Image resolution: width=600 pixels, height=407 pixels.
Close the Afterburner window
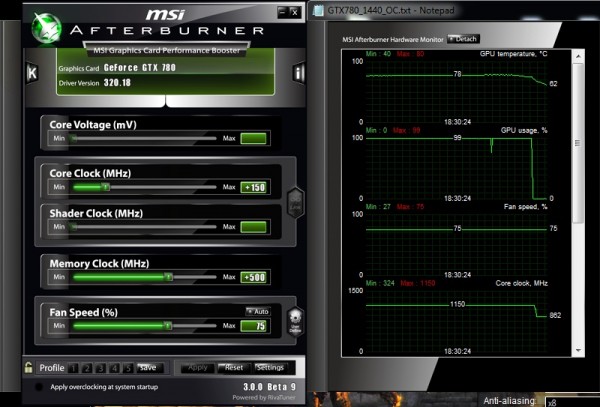[x=295, y=12]
